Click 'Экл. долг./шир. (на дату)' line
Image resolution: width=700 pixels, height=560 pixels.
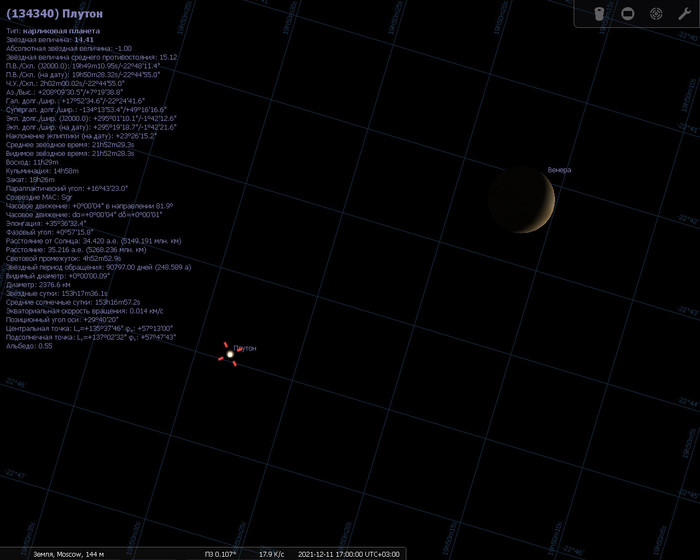[x=91, y=127]
